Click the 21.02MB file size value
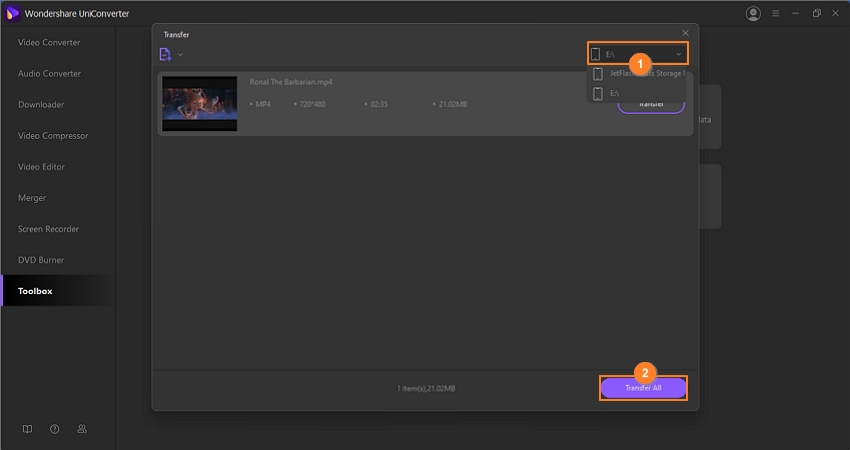The image size is (850, 450). (453, 104)
